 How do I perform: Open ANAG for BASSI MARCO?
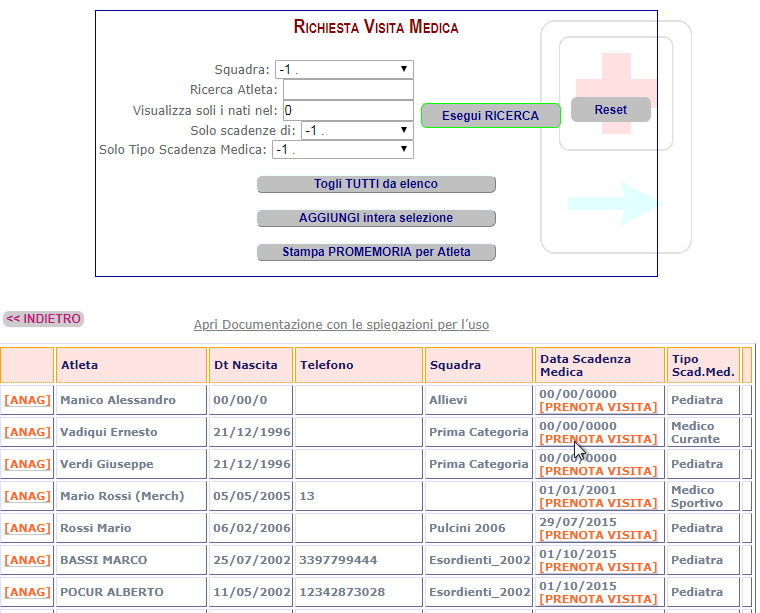click(x=27, y=560)
